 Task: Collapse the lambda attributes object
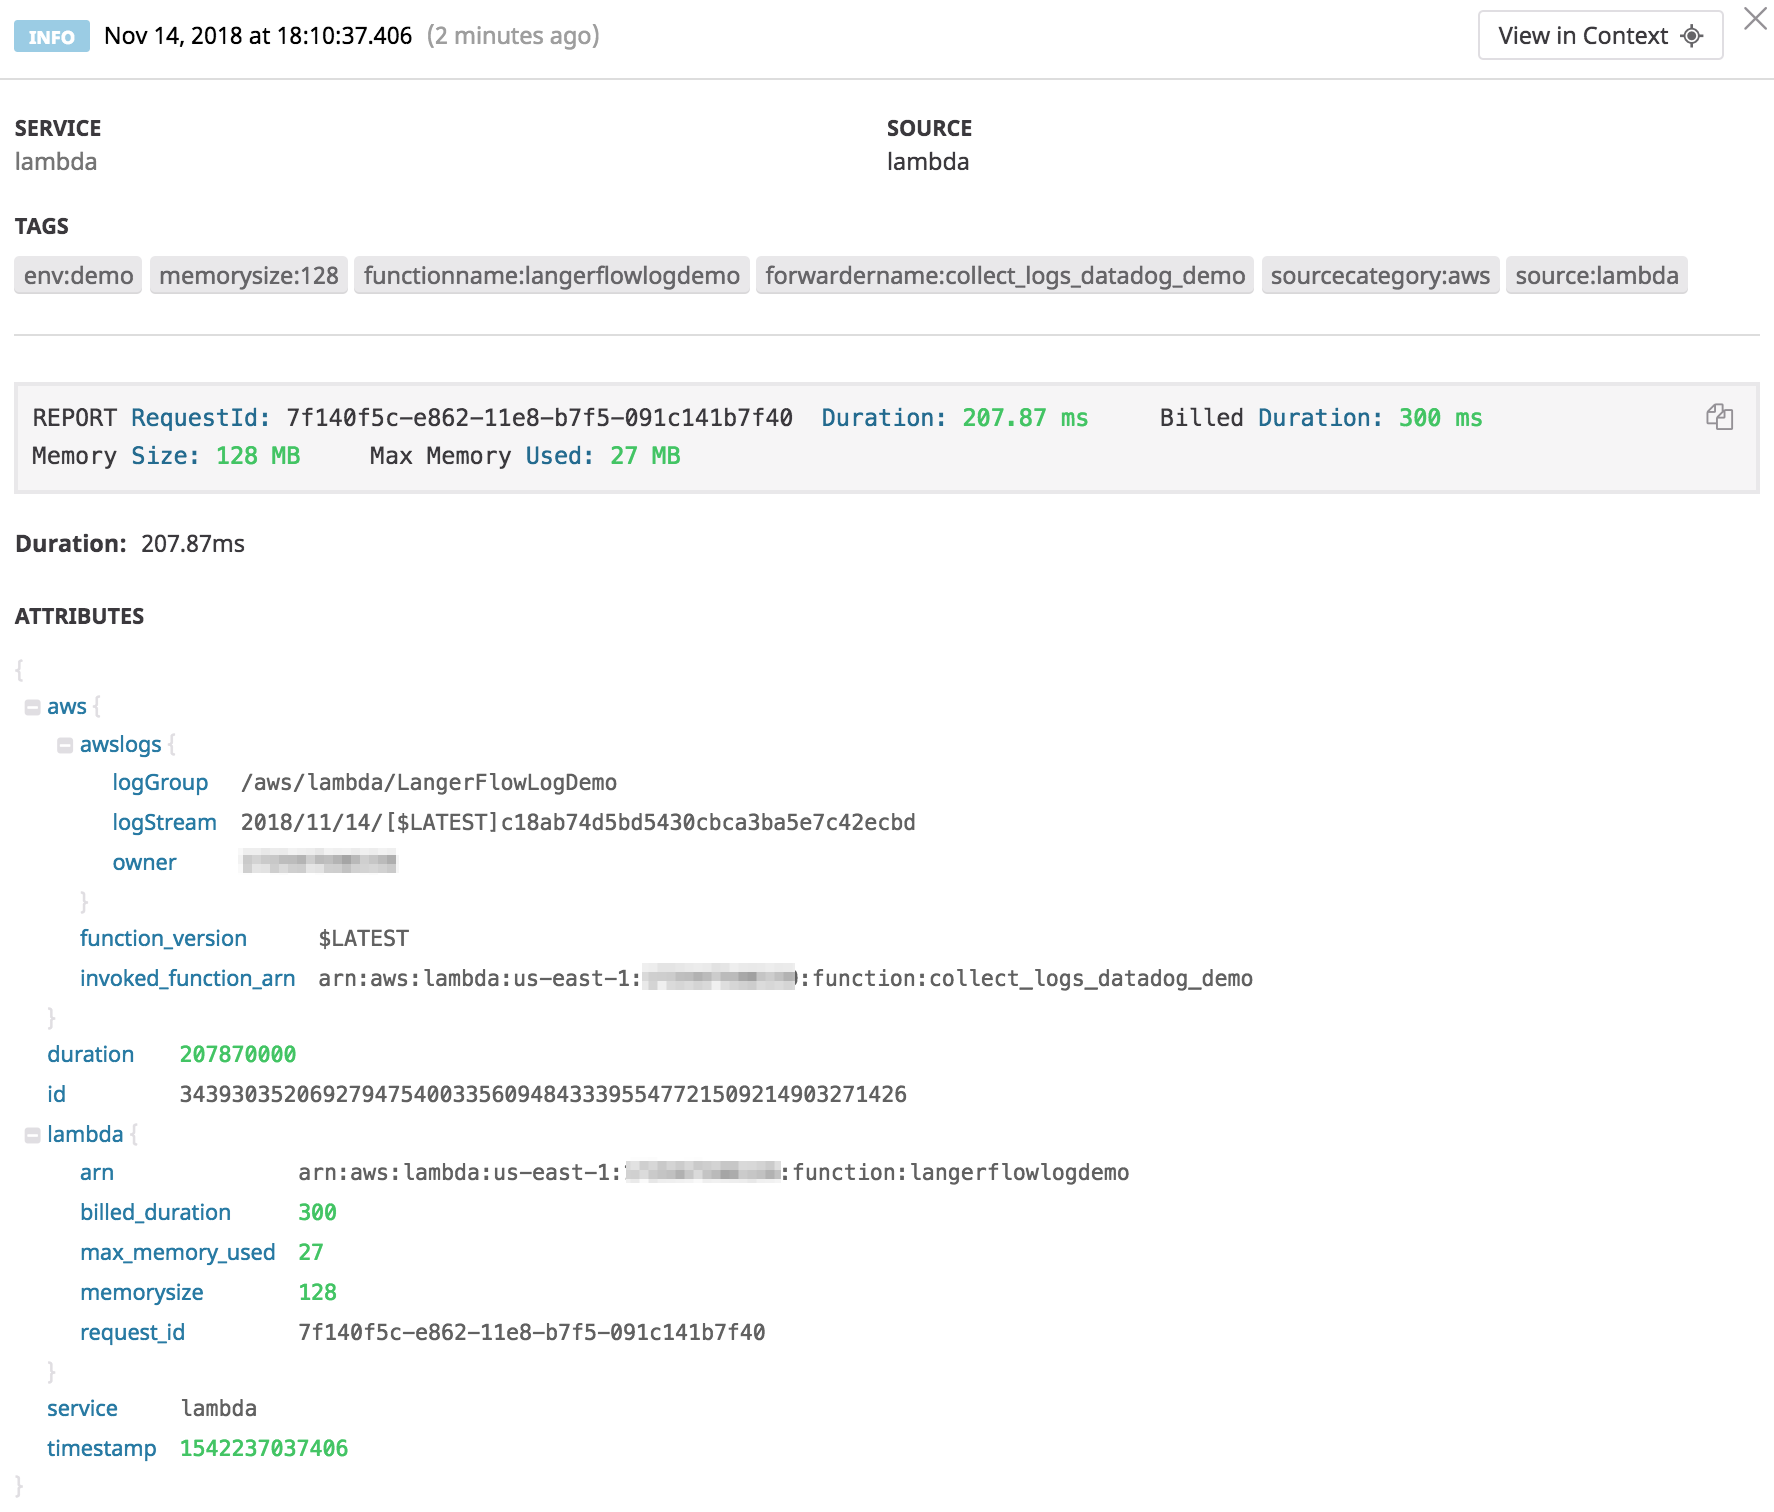[x=33, y=1133]
